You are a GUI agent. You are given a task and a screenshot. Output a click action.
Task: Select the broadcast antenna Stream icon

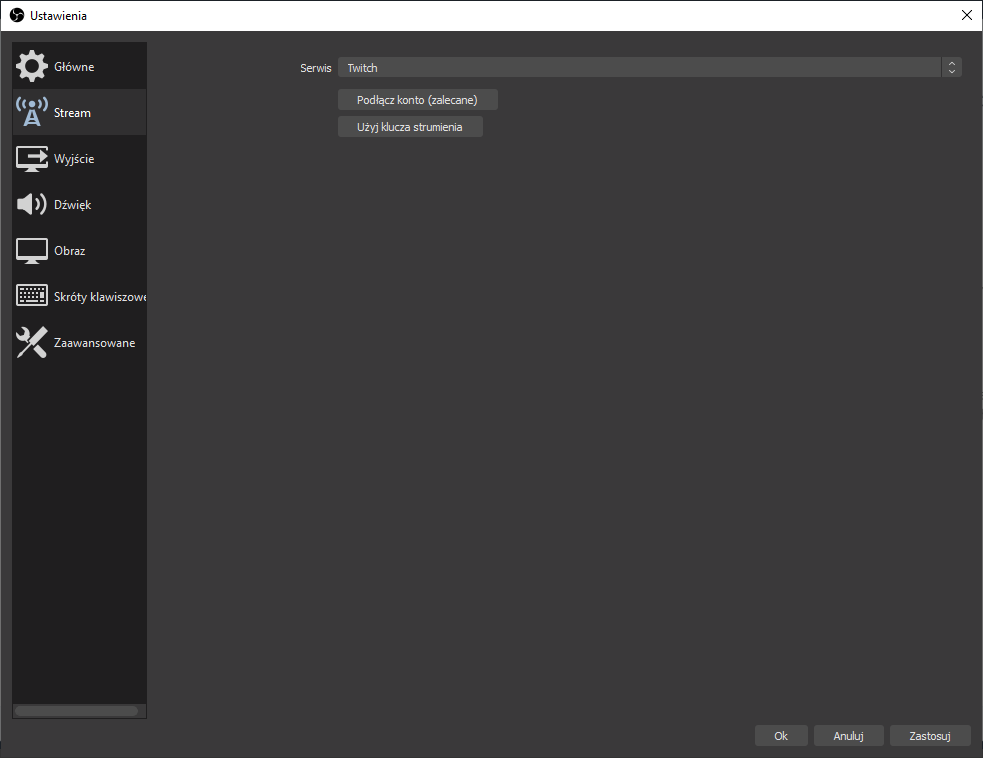pos(32,113)
